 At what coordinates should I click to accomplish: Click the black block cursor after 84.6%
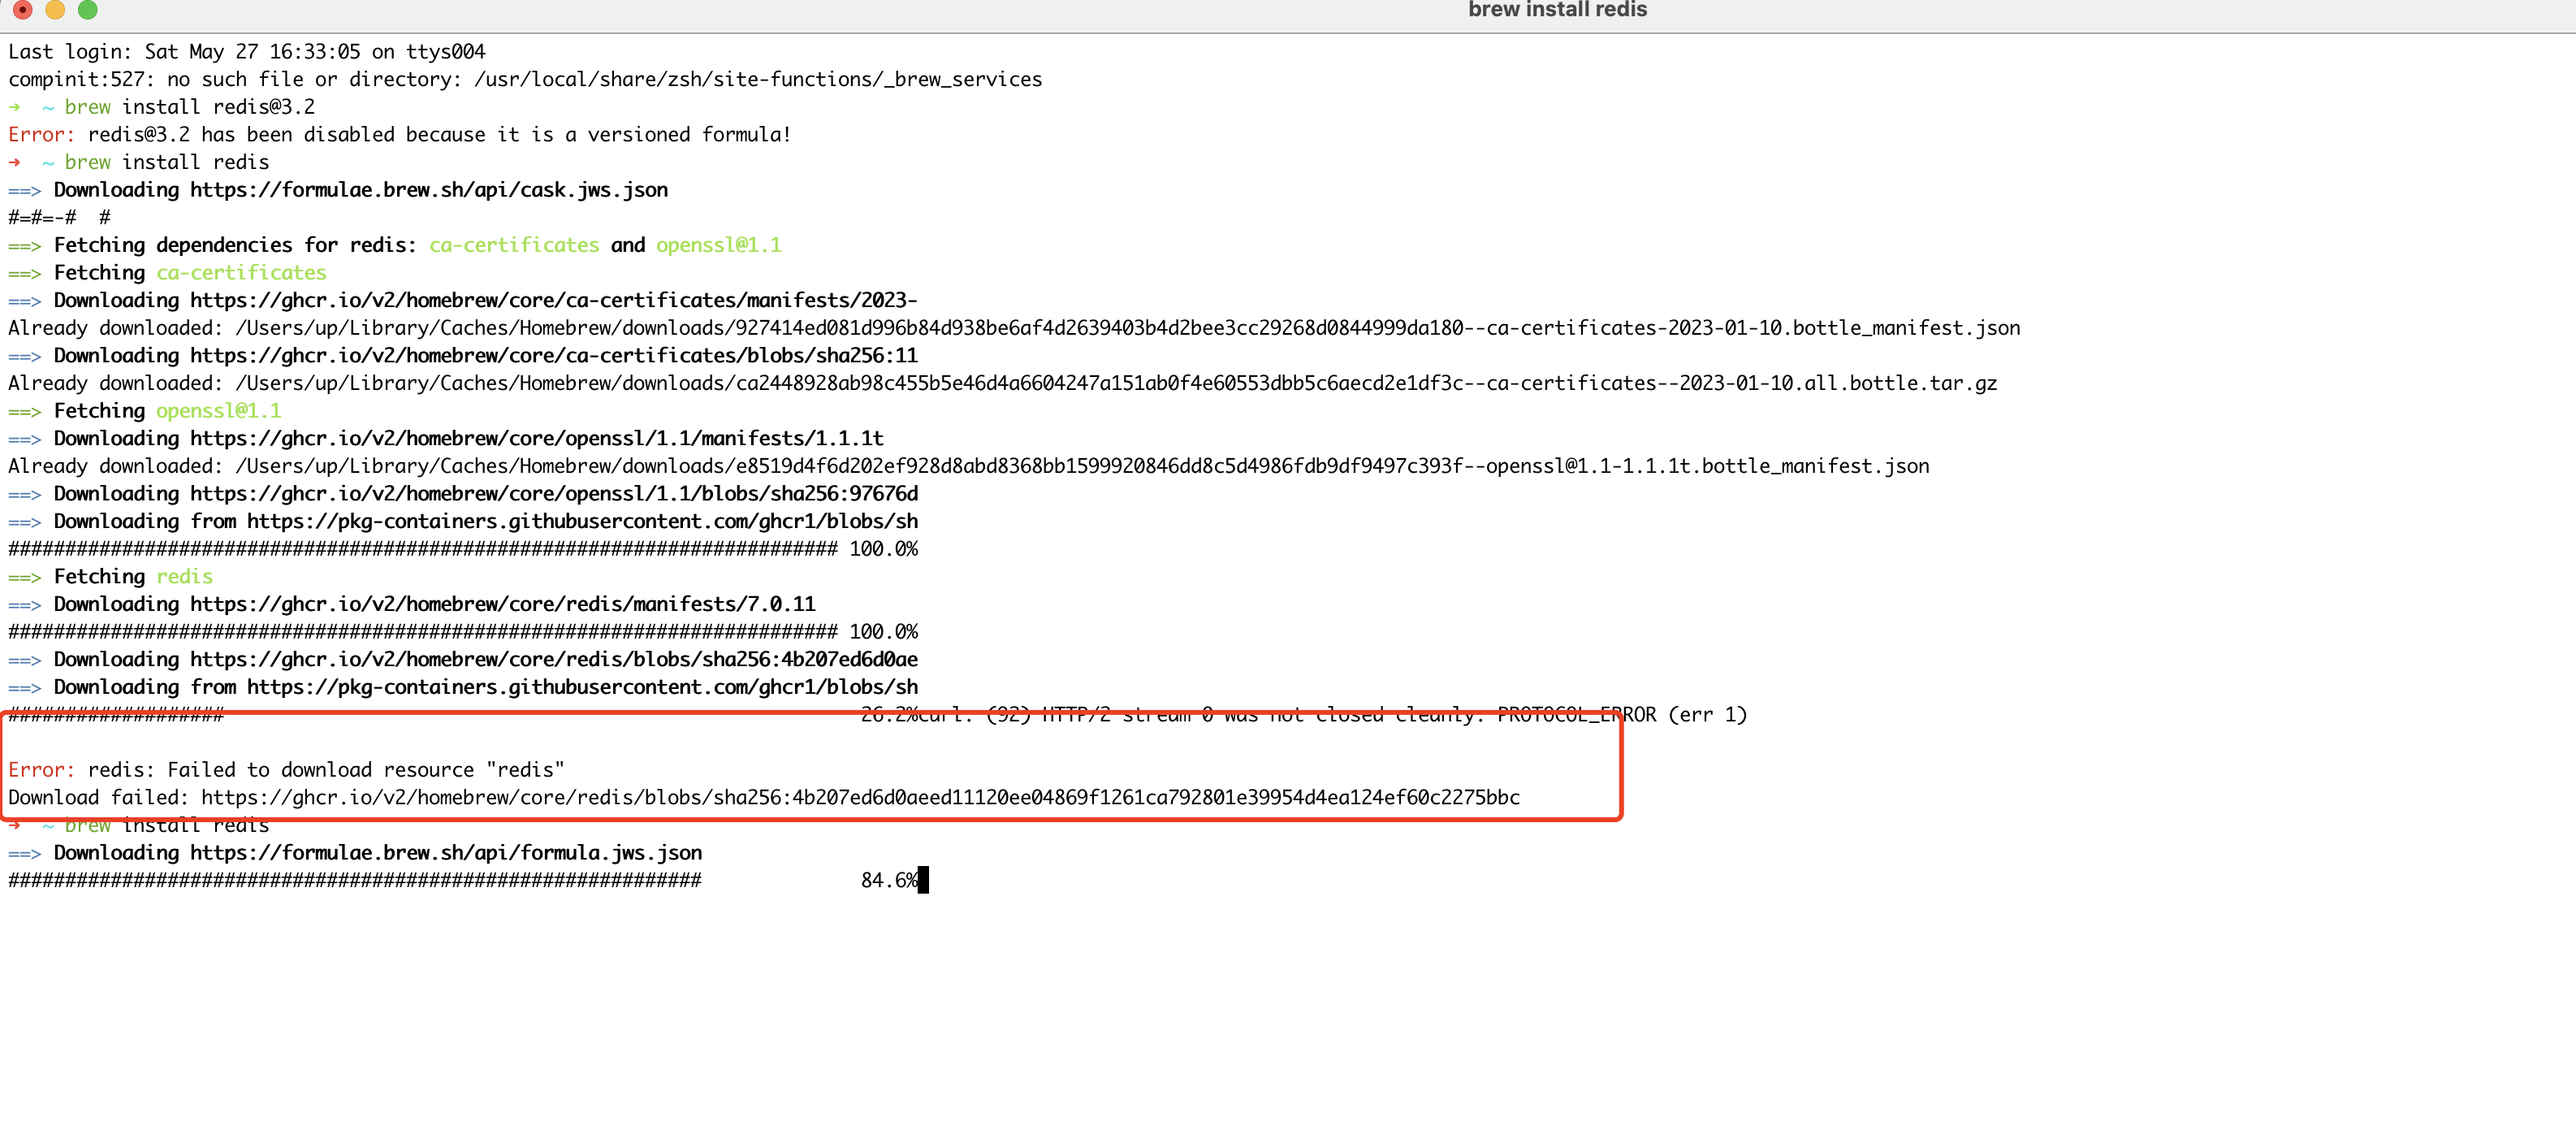pyautogui.click(x=923, y=881)
